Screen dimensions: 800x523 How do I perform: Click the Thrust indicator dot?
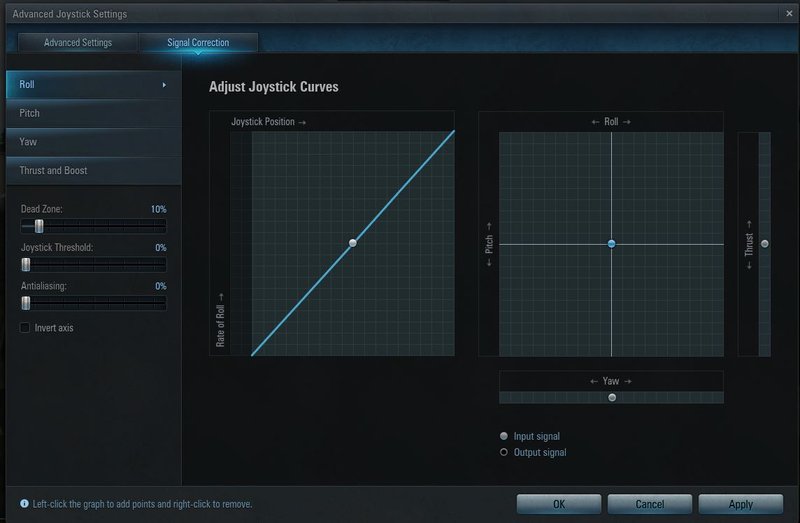(x=764, y=243)
